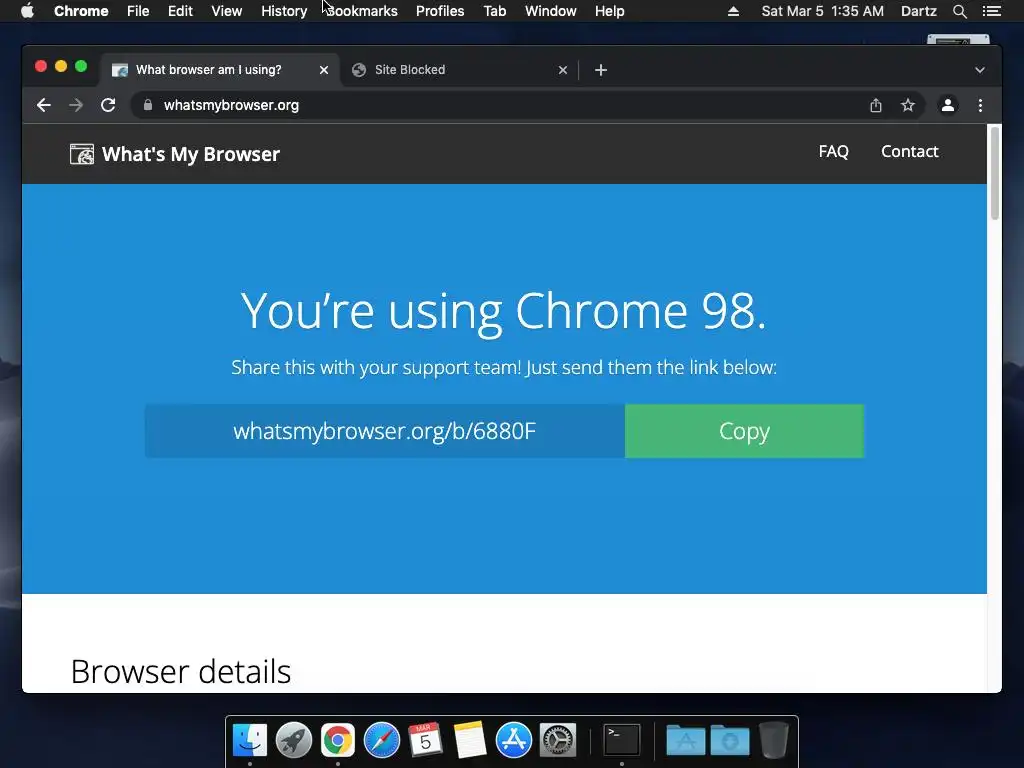Open the Profiles menu
Viewport: 1024px width, 768px height.
(440, 11)
